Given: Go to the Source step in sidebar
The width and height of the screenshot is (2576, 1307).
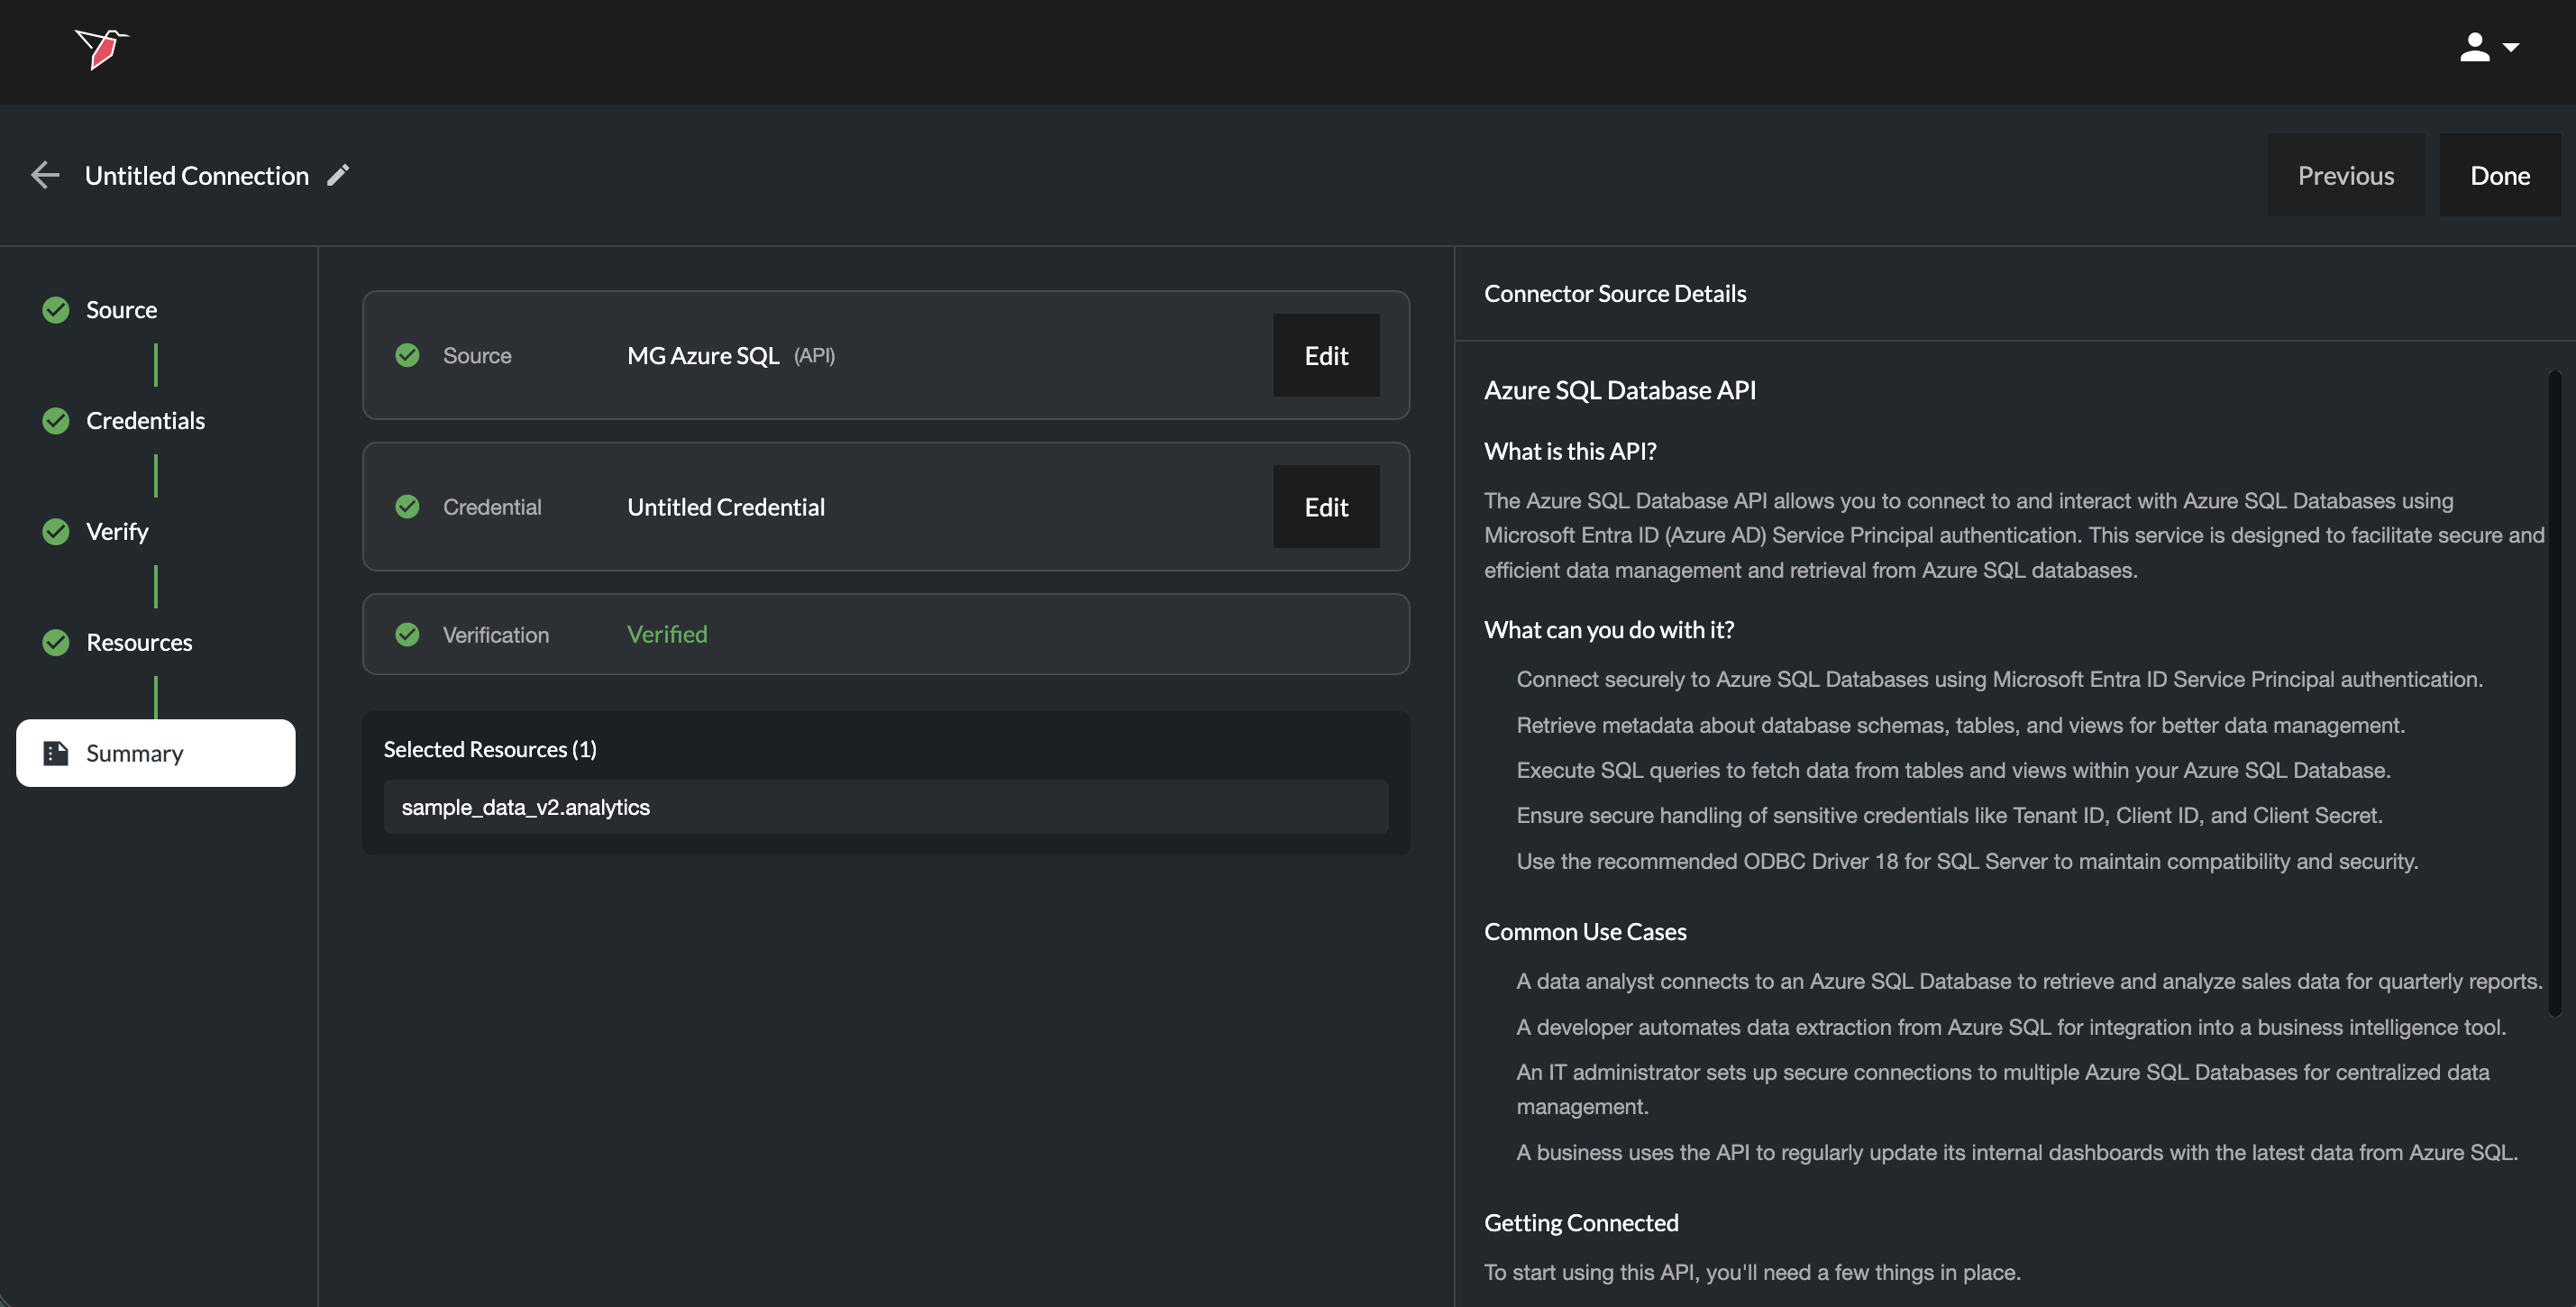Looking at the screenshot, I should pos(121,310).
